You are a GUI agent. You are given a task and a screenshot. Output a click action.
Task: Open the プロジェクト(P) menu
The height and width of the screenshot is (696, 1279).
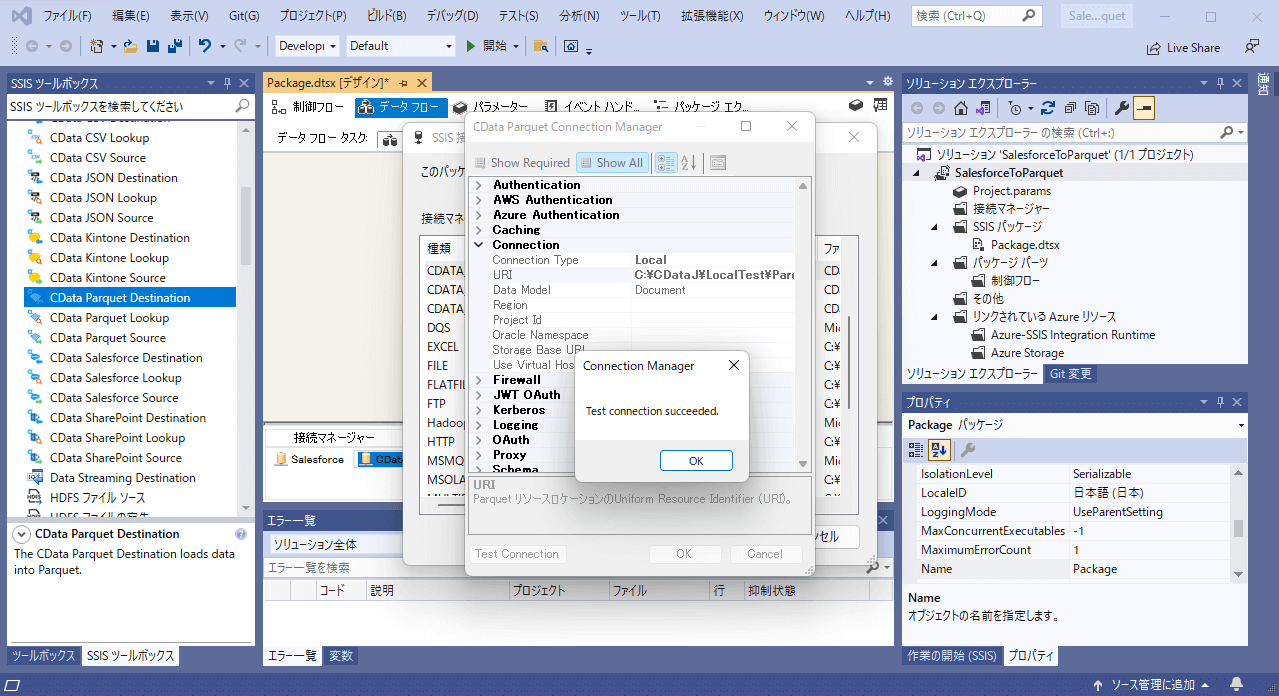(x=313, y=16)
